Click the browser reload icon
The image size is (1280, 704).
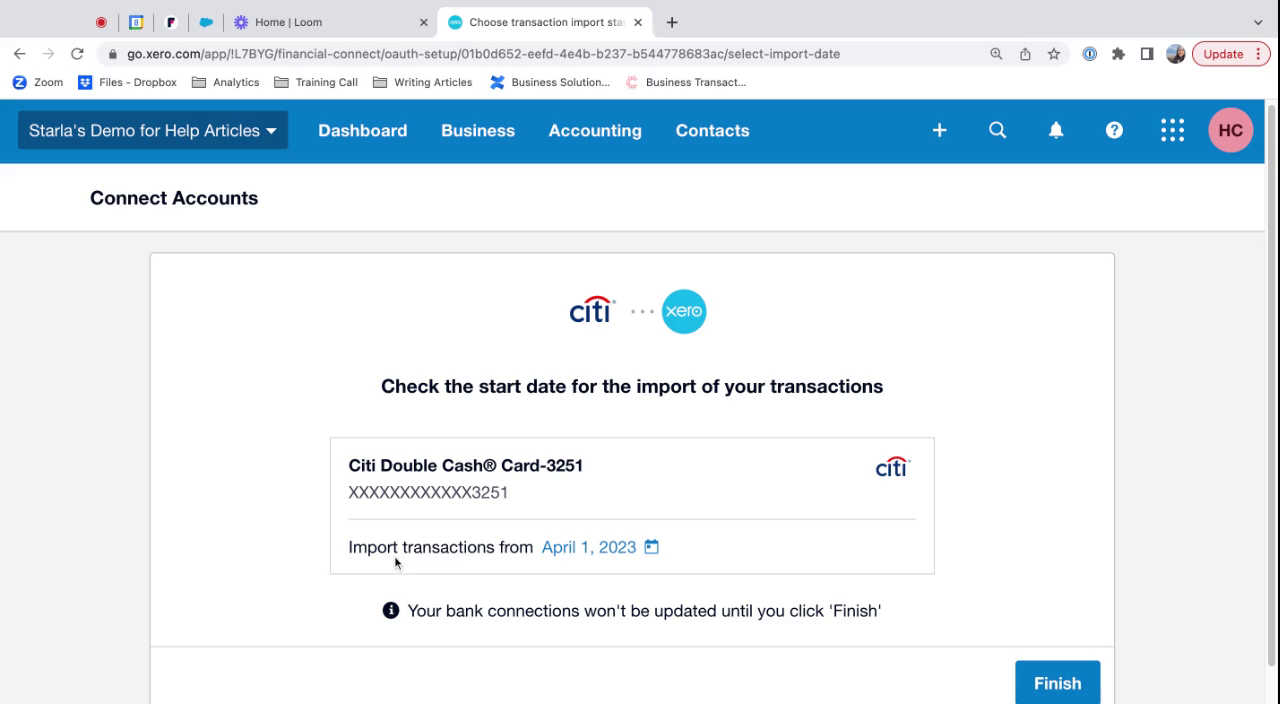click(x=77, y=54)
